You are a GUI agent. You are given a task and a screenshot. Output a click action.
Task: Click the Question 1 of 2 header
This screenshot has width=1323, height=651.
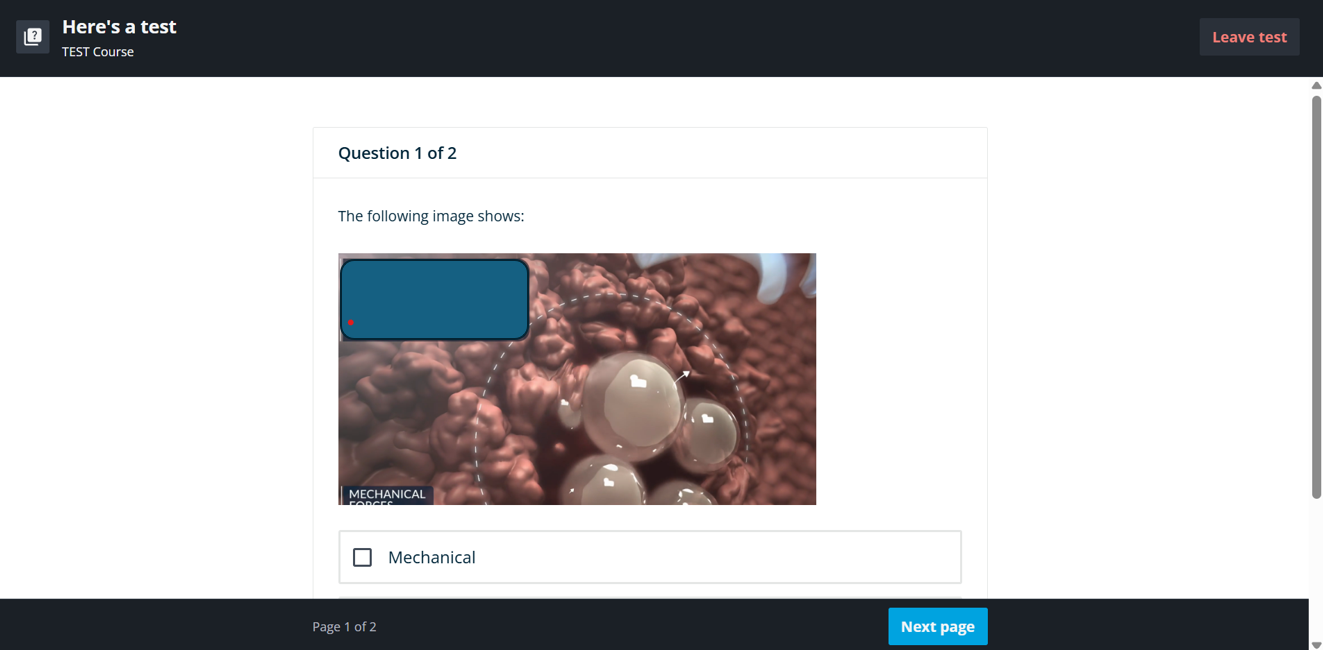point(397,153)
